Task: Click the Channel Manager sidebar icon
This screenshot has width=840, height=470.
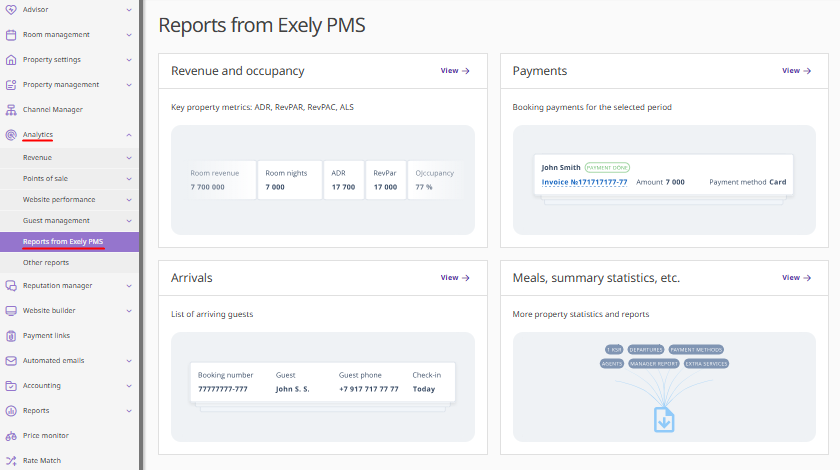Action: click(11, 110)
